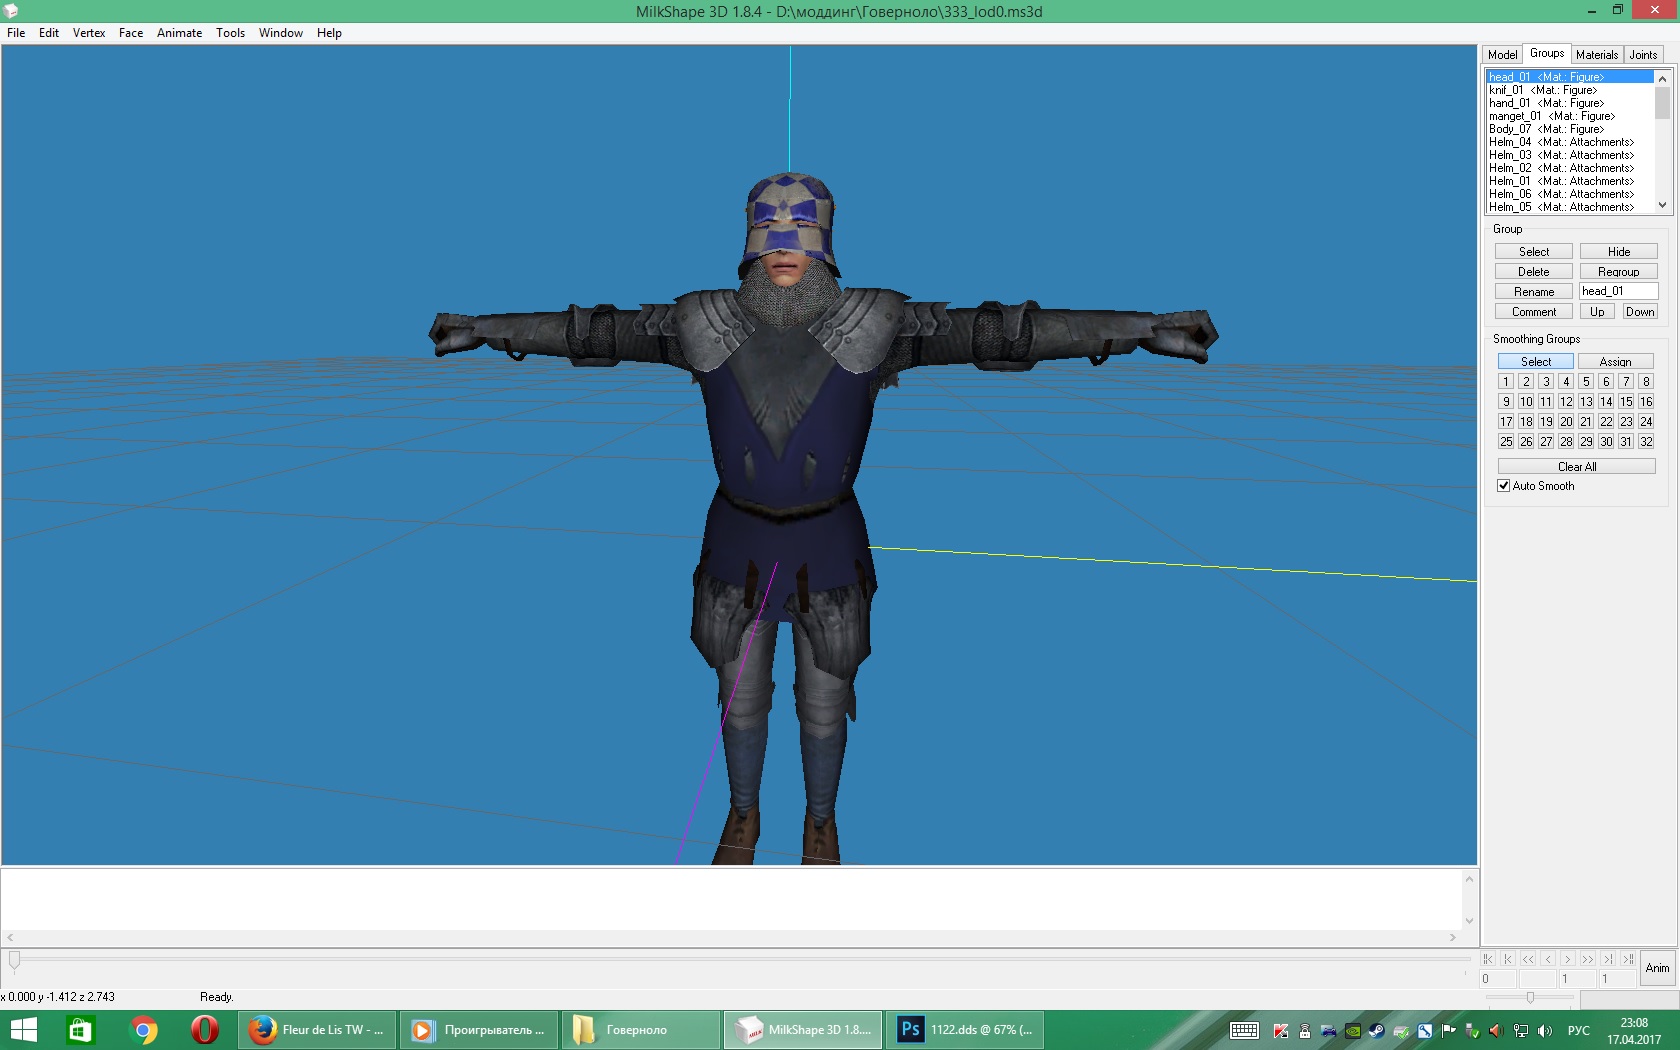Click the Hide group button

[1619, 252]
